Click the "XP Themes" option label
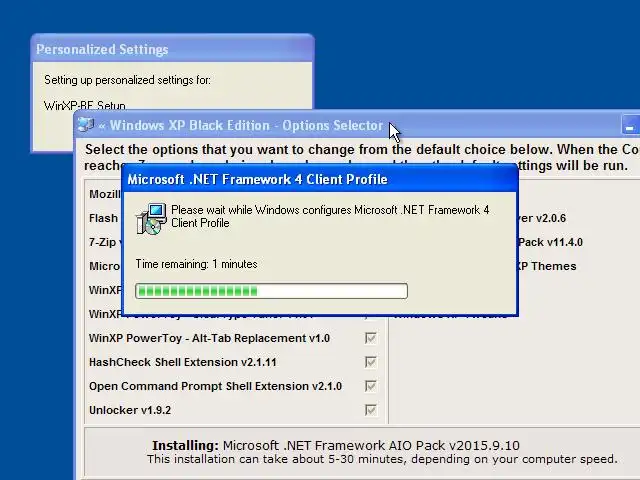Viewport: 640px width, 480px height. (x=547, y=266)
